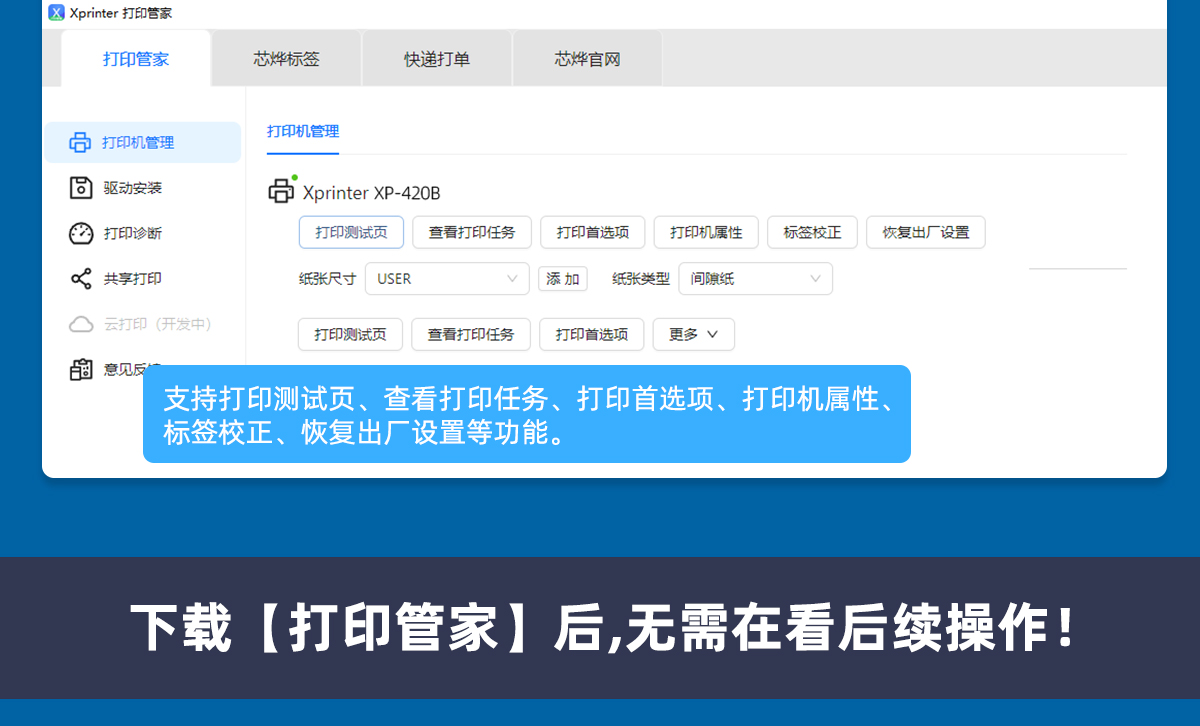Click 打印首选项 next to the 更多 dropdown

point(592,334)
